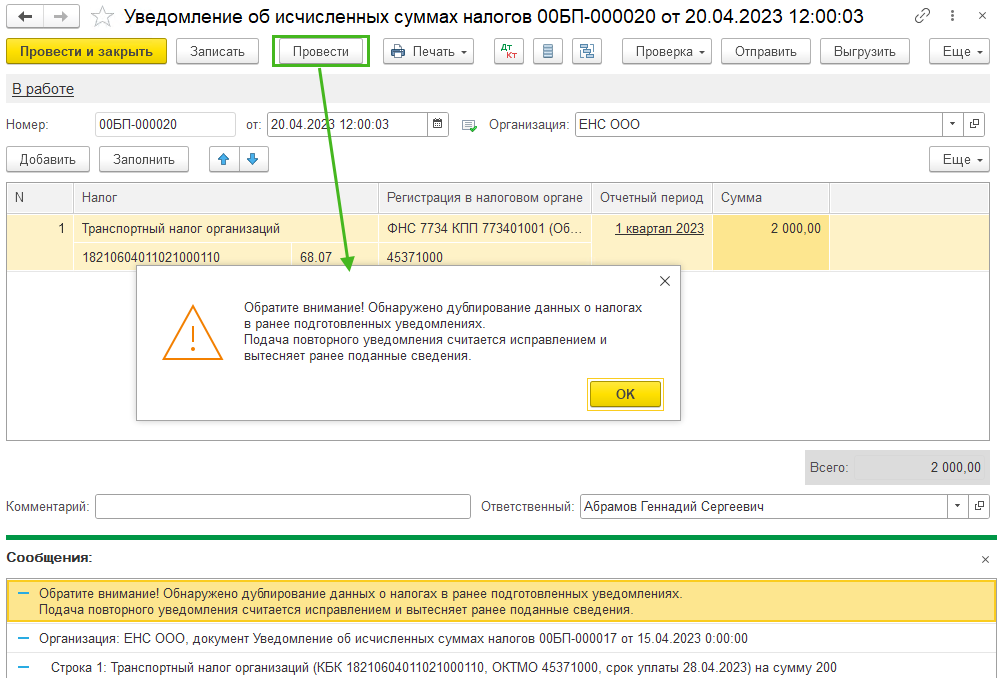
Task: Open Печать dropdown menu
Action: click(429, 51)
